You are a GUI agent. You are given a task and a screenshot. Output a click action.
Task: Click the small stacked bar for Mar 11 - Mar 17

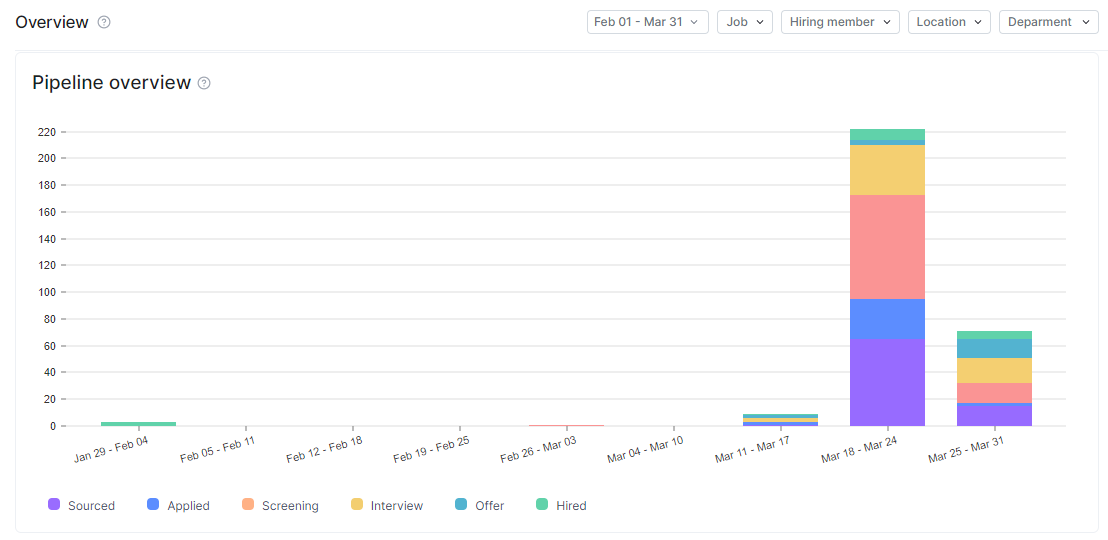point(781,420)
